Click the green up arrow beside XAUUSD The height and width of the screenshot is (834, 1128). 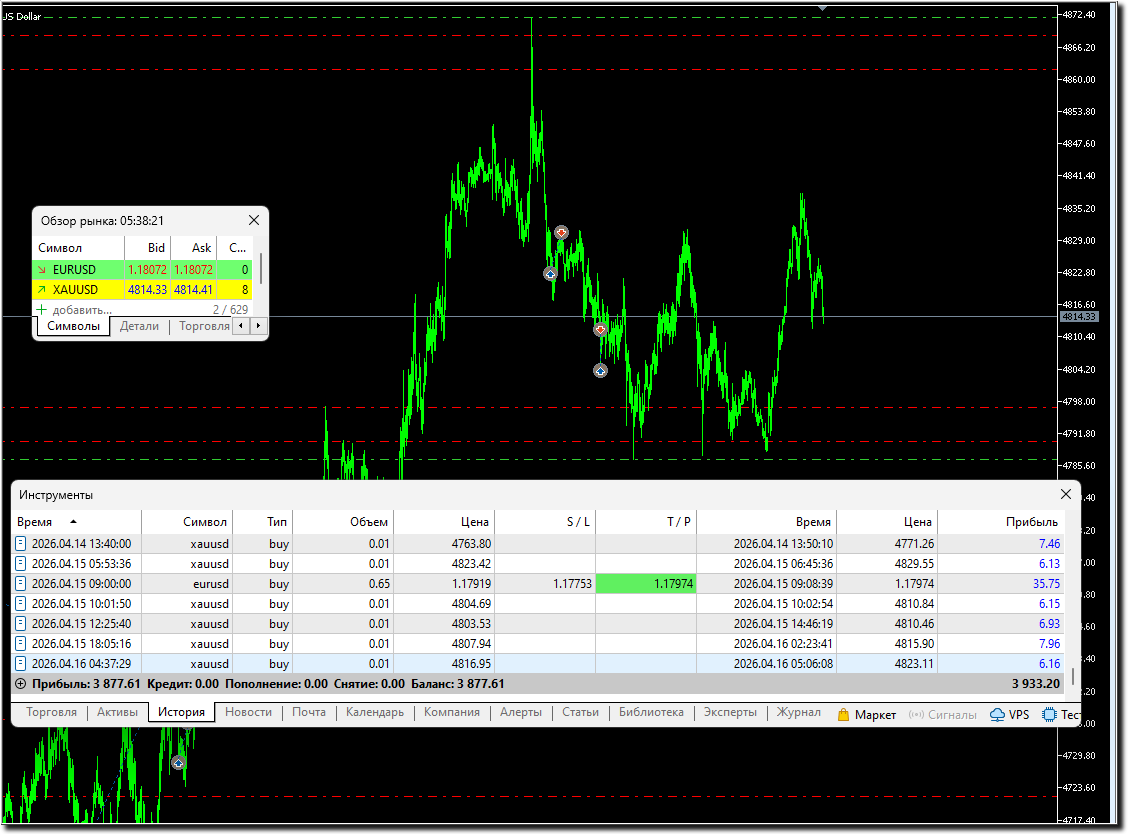[x=41, y=290]
